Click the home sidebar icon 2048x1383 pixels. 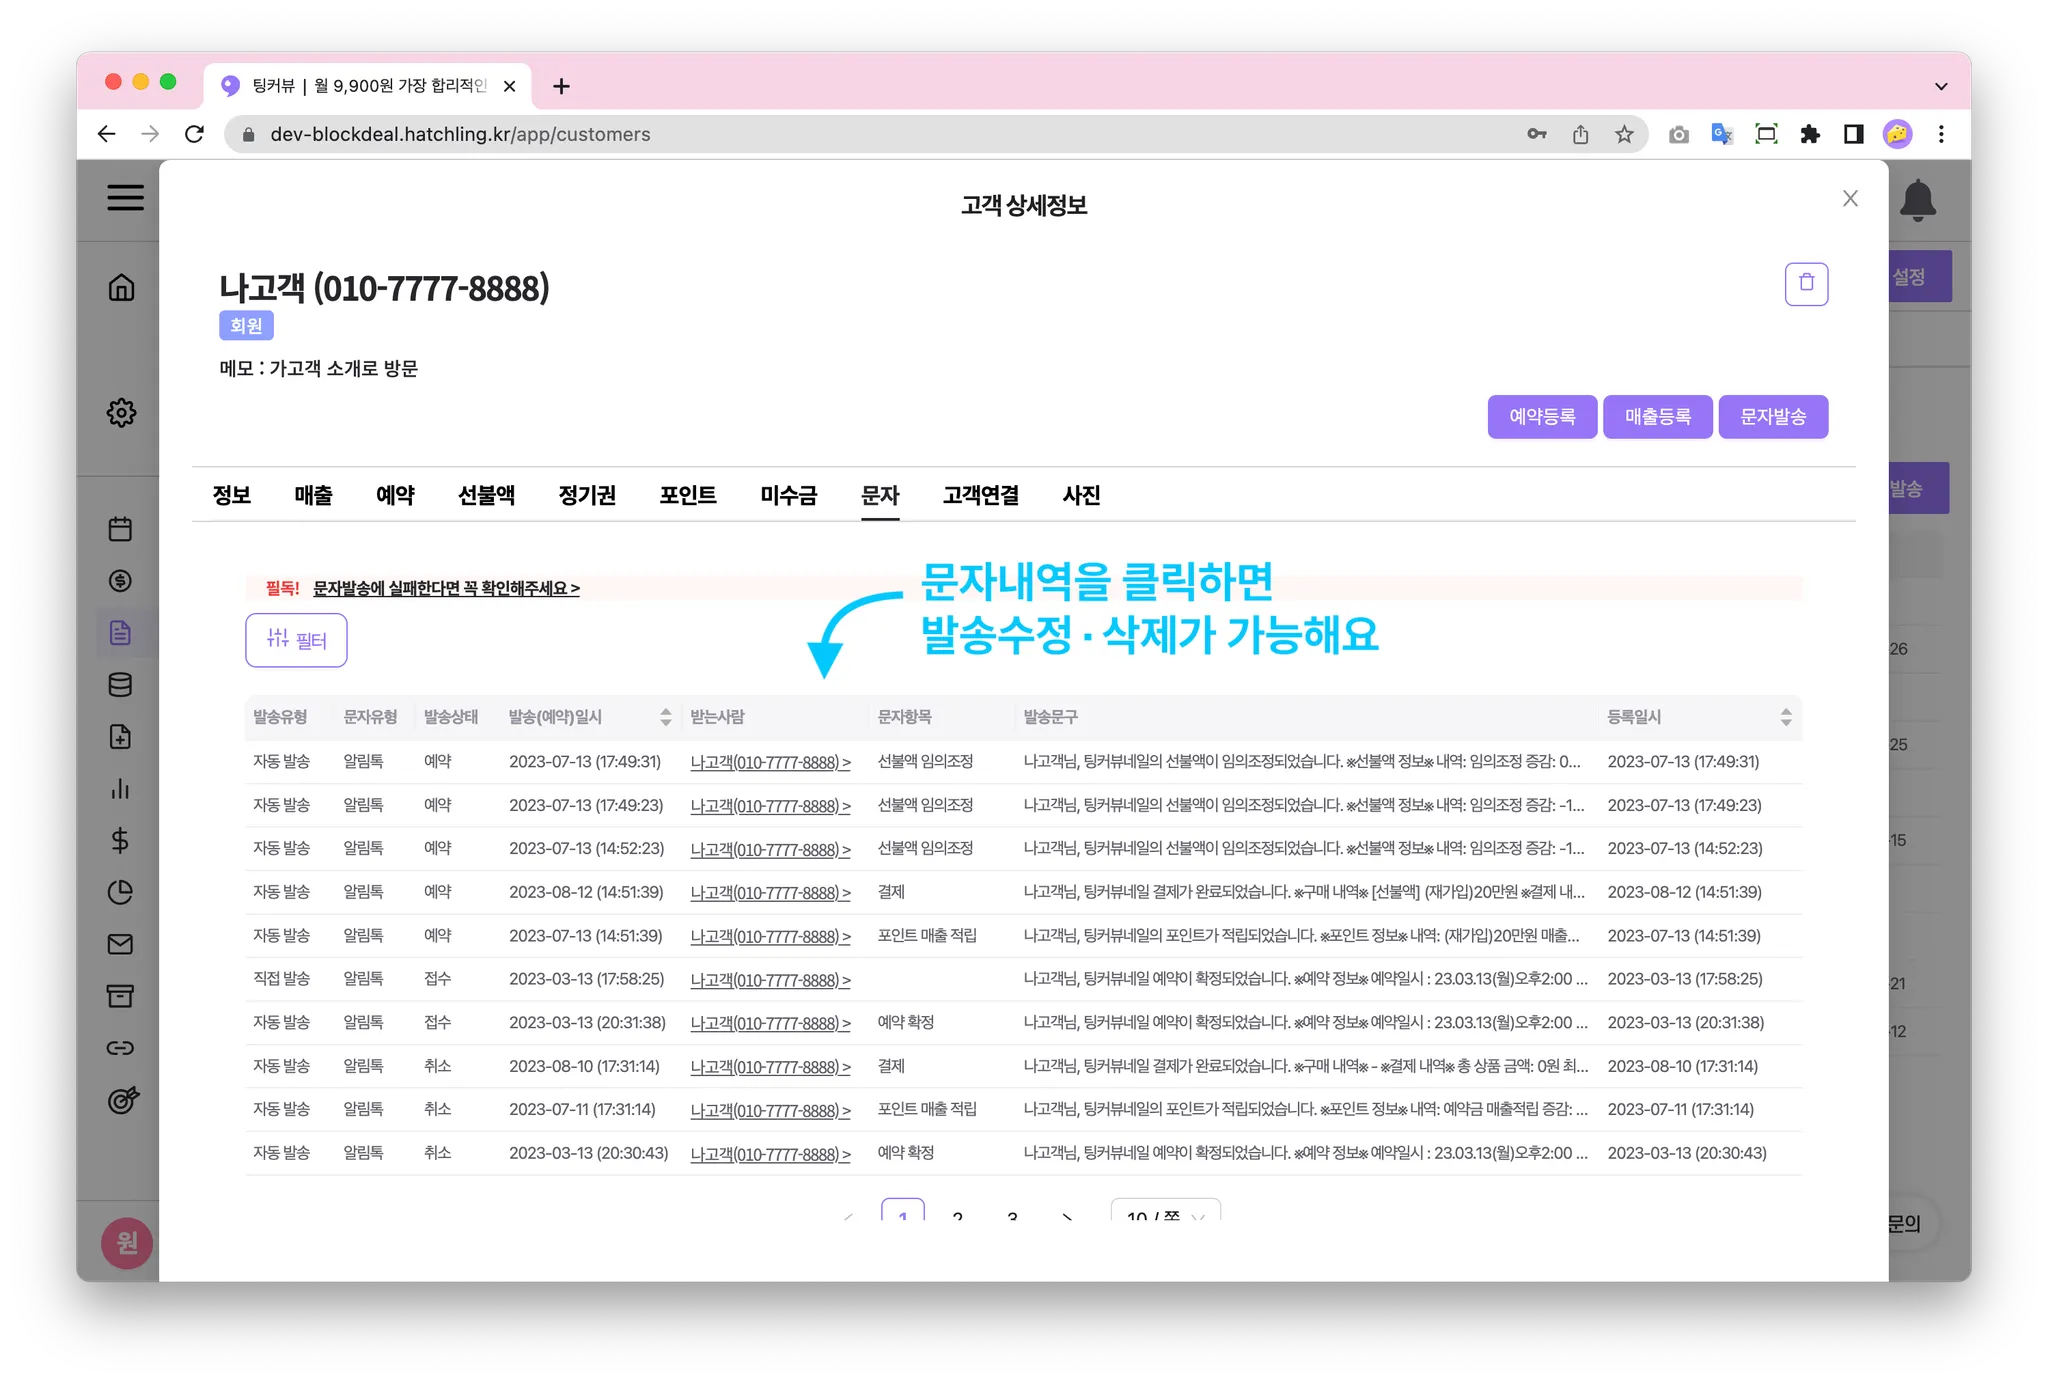(x=121, y=288)
